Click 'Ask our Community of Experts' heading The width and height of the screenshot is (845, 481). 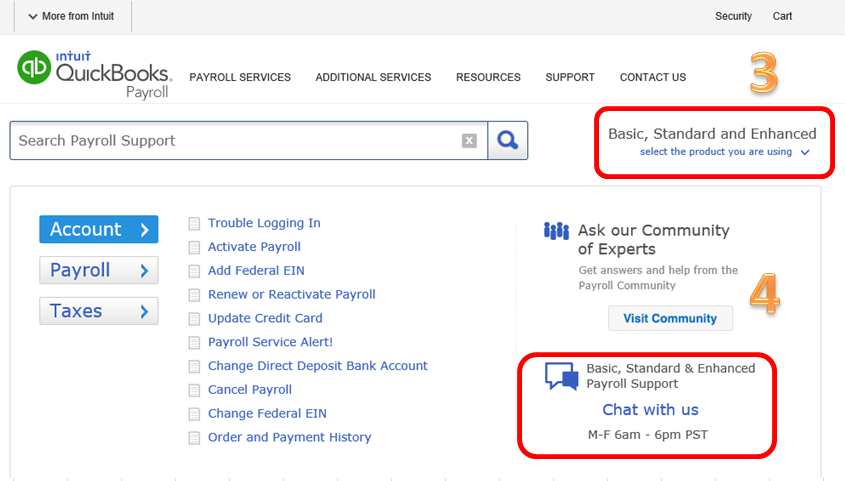pyautogui.click(x=654, y=240)
